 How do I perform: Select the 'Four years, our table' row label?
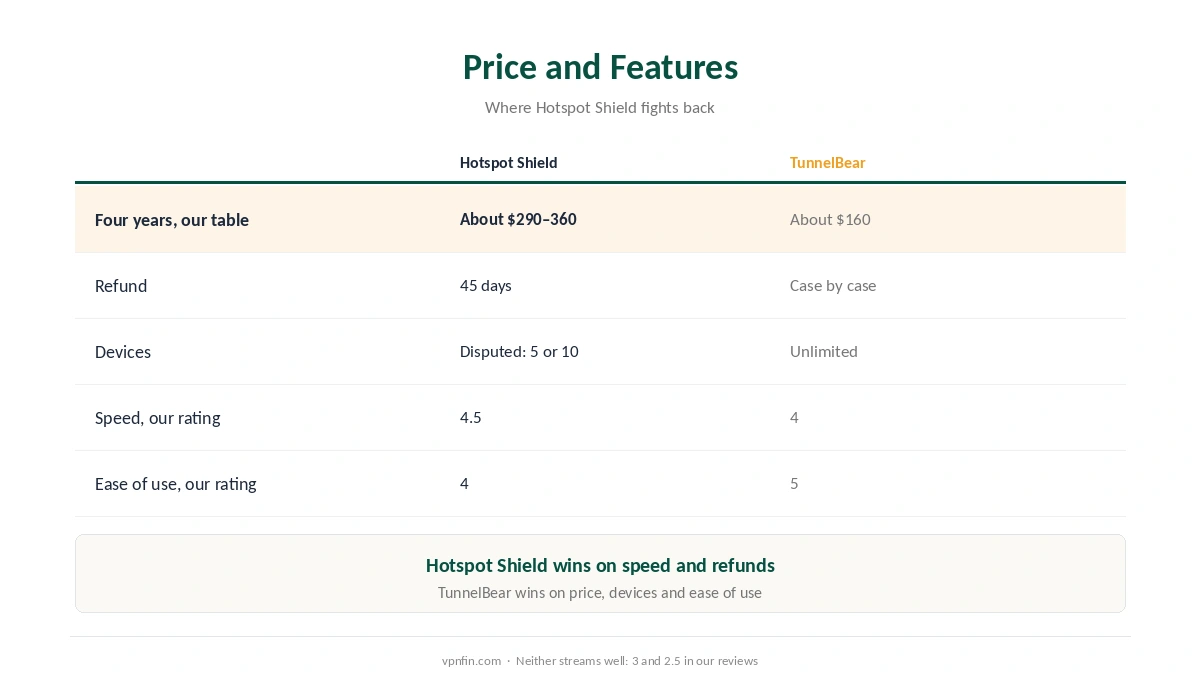coord(172,220)
